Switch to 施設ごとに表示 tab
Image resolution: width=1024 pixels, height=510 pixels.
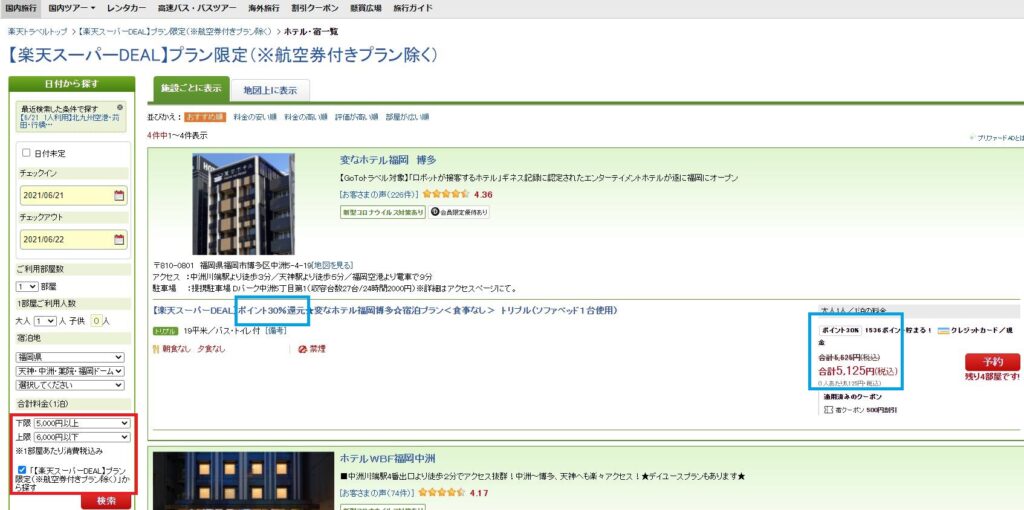(191, 89)
